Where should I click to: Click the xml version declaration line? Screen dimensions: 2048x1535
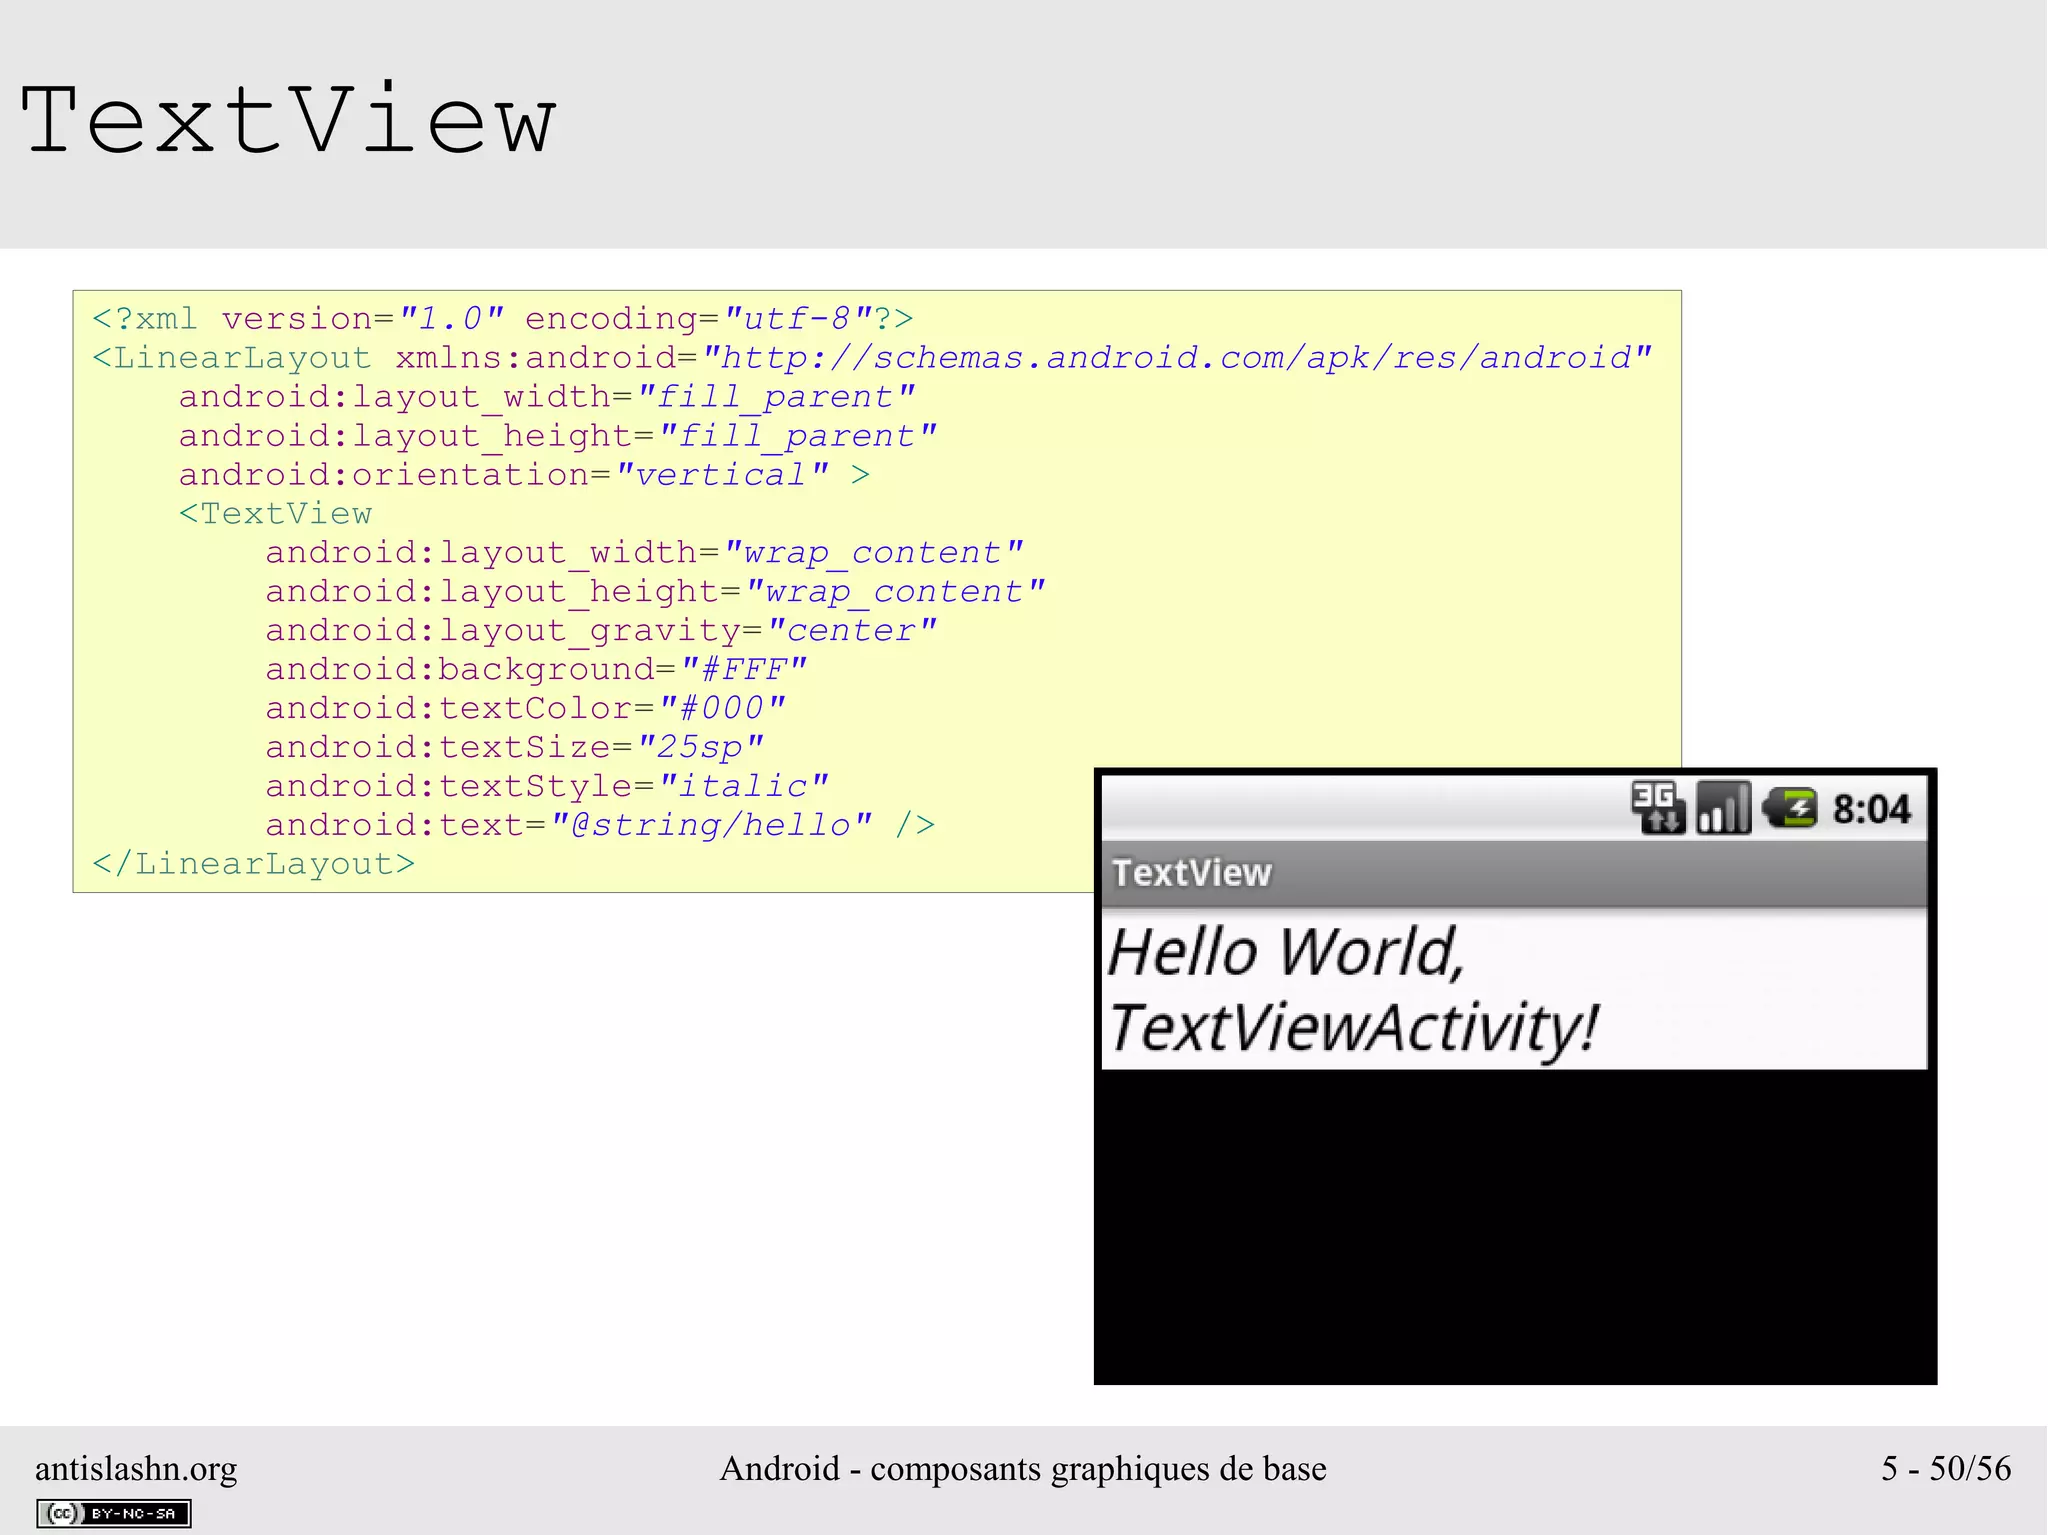[502, 318]
